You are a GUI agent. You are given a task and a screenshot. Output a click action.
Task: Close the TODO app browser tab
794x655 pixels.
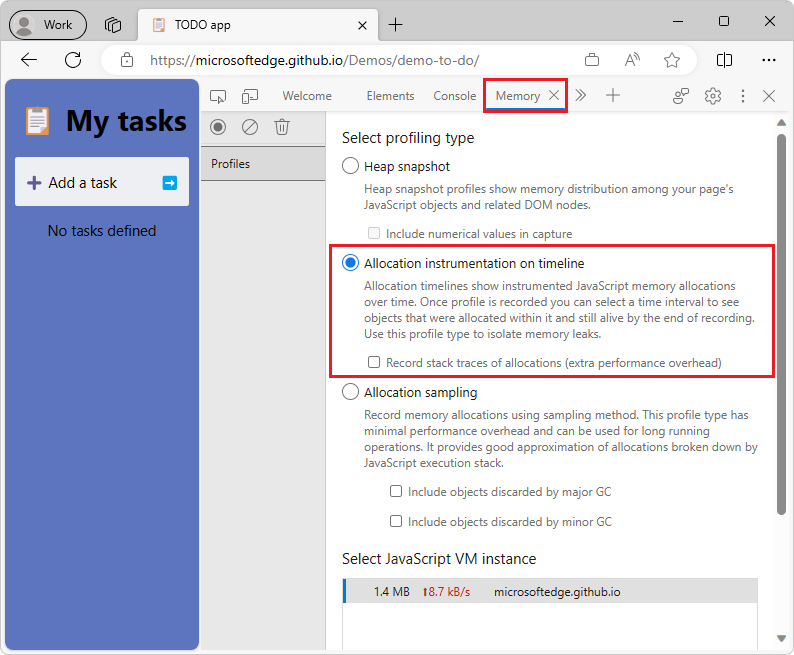click(x=363, y=25)
